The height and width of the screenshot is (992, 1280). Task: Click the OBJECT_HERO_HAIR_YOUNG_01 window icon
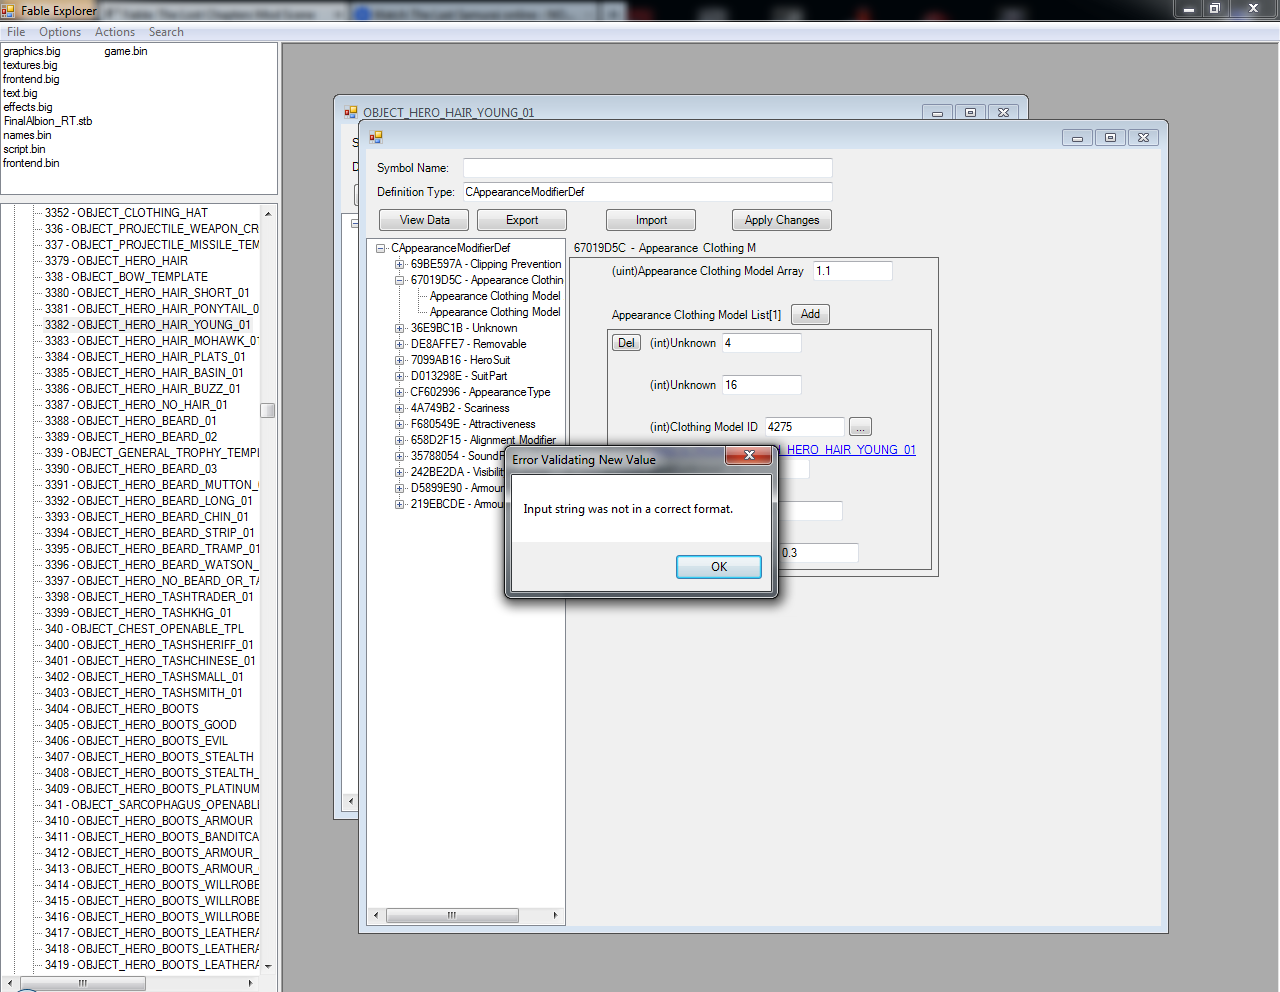[351, 113]
